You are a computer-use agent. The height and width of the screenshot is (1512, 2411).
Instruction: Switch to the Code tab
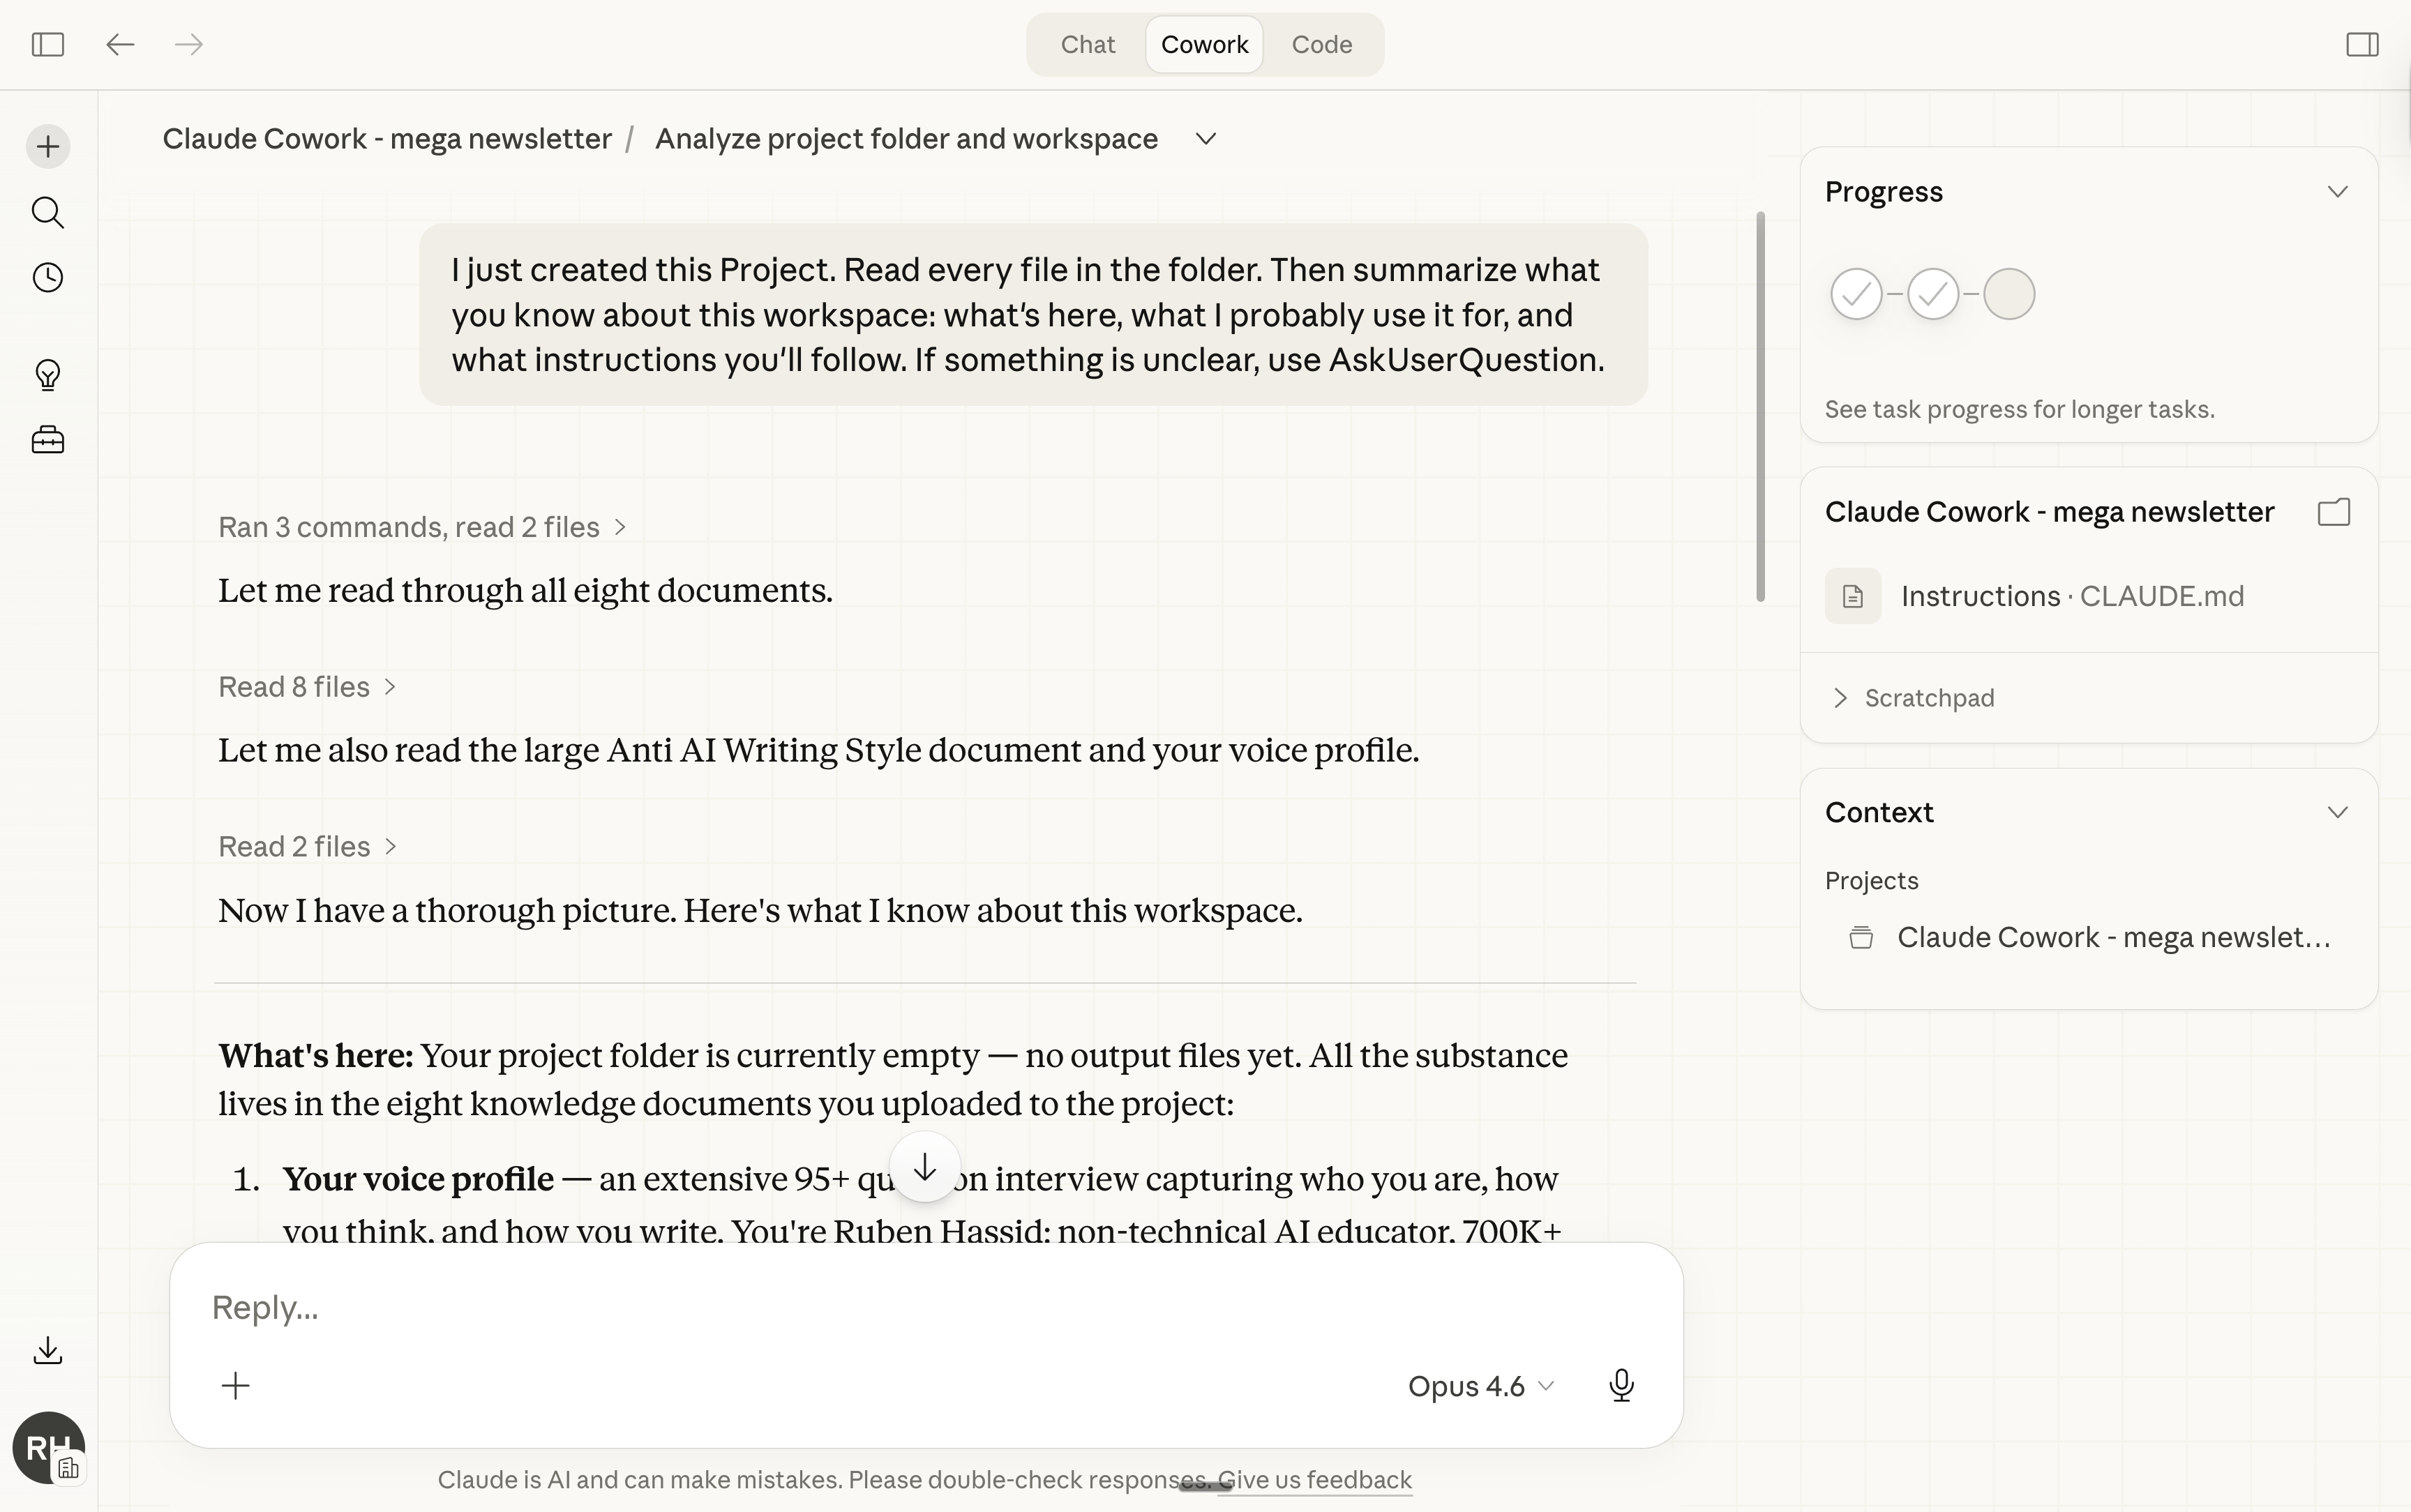click(1321, 44)
